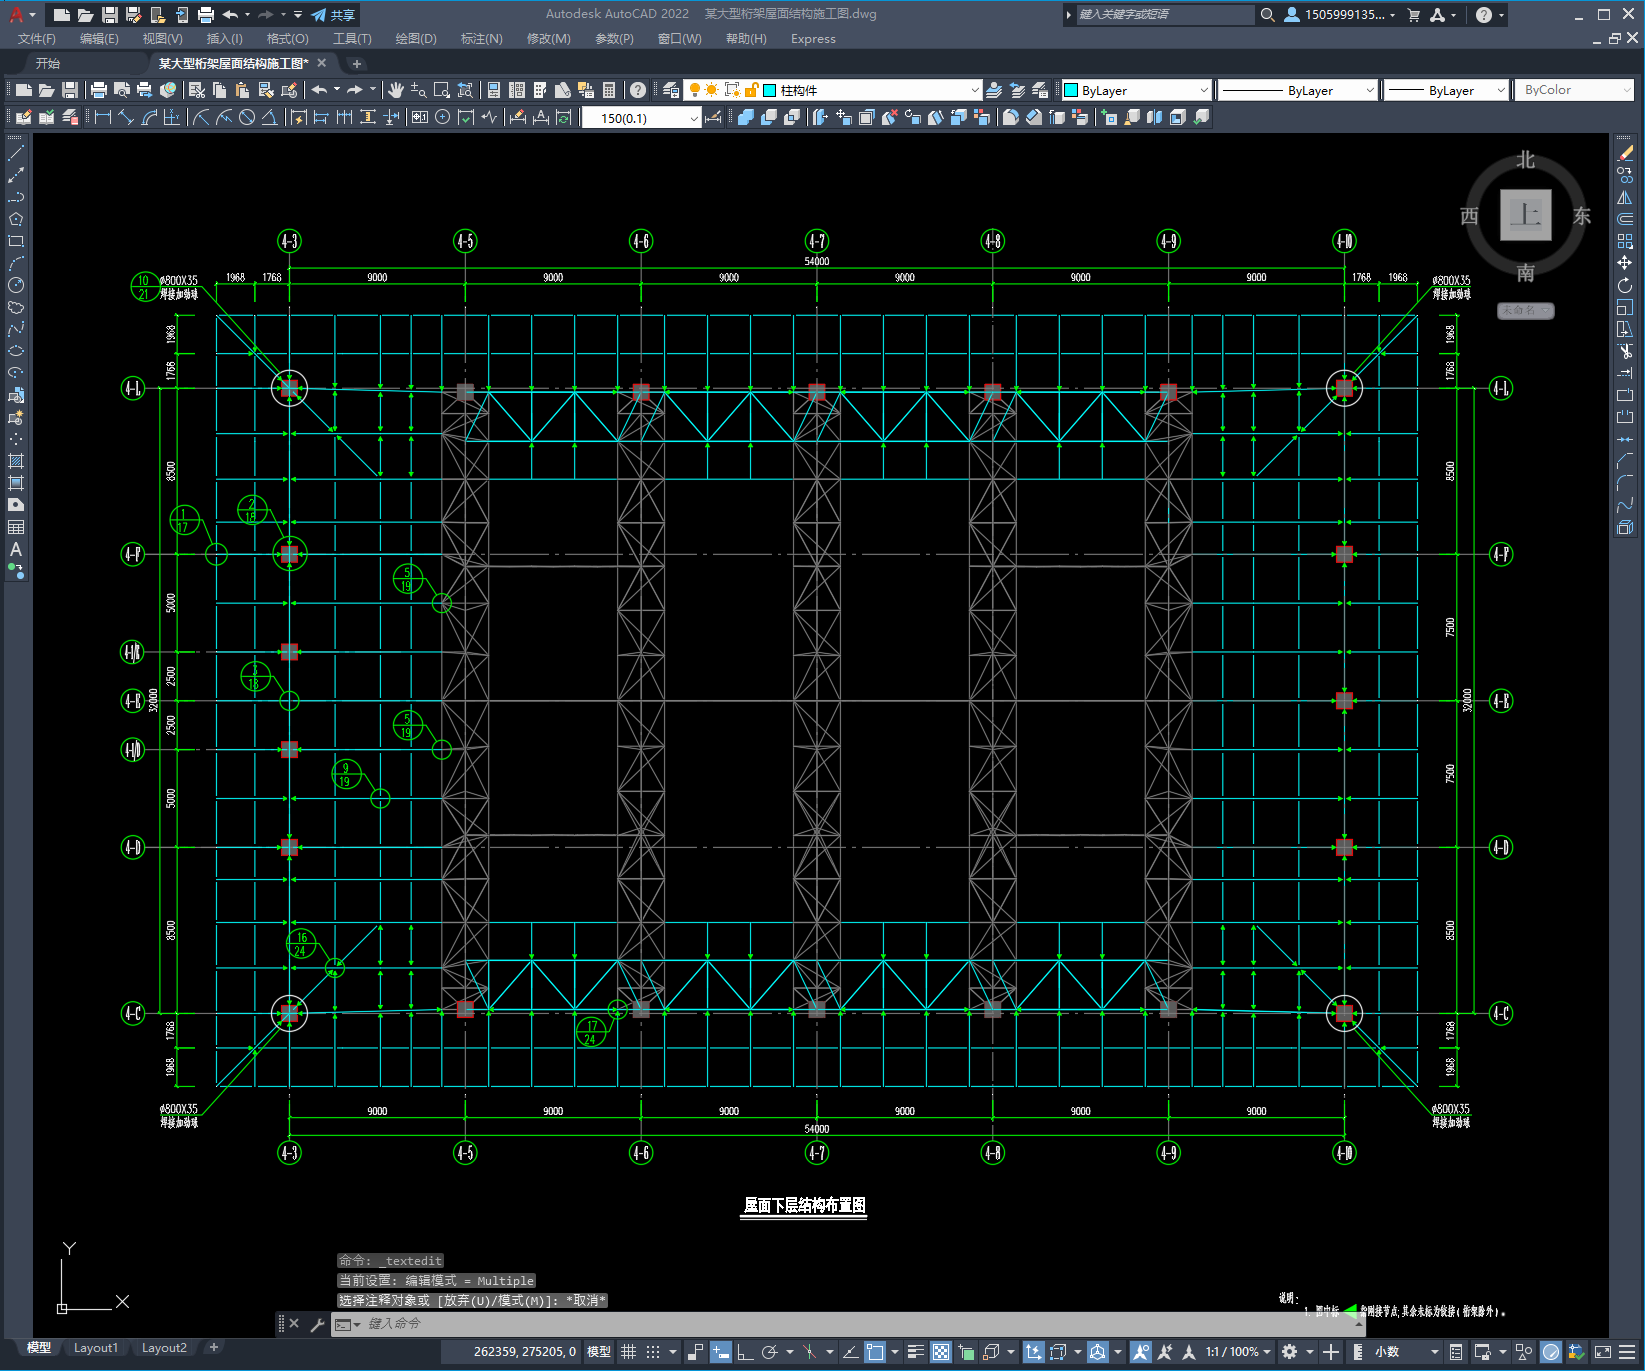Click the Help question mark in Standard toolbar
Screen dimensions: 1645x1371
pos(638,90)
